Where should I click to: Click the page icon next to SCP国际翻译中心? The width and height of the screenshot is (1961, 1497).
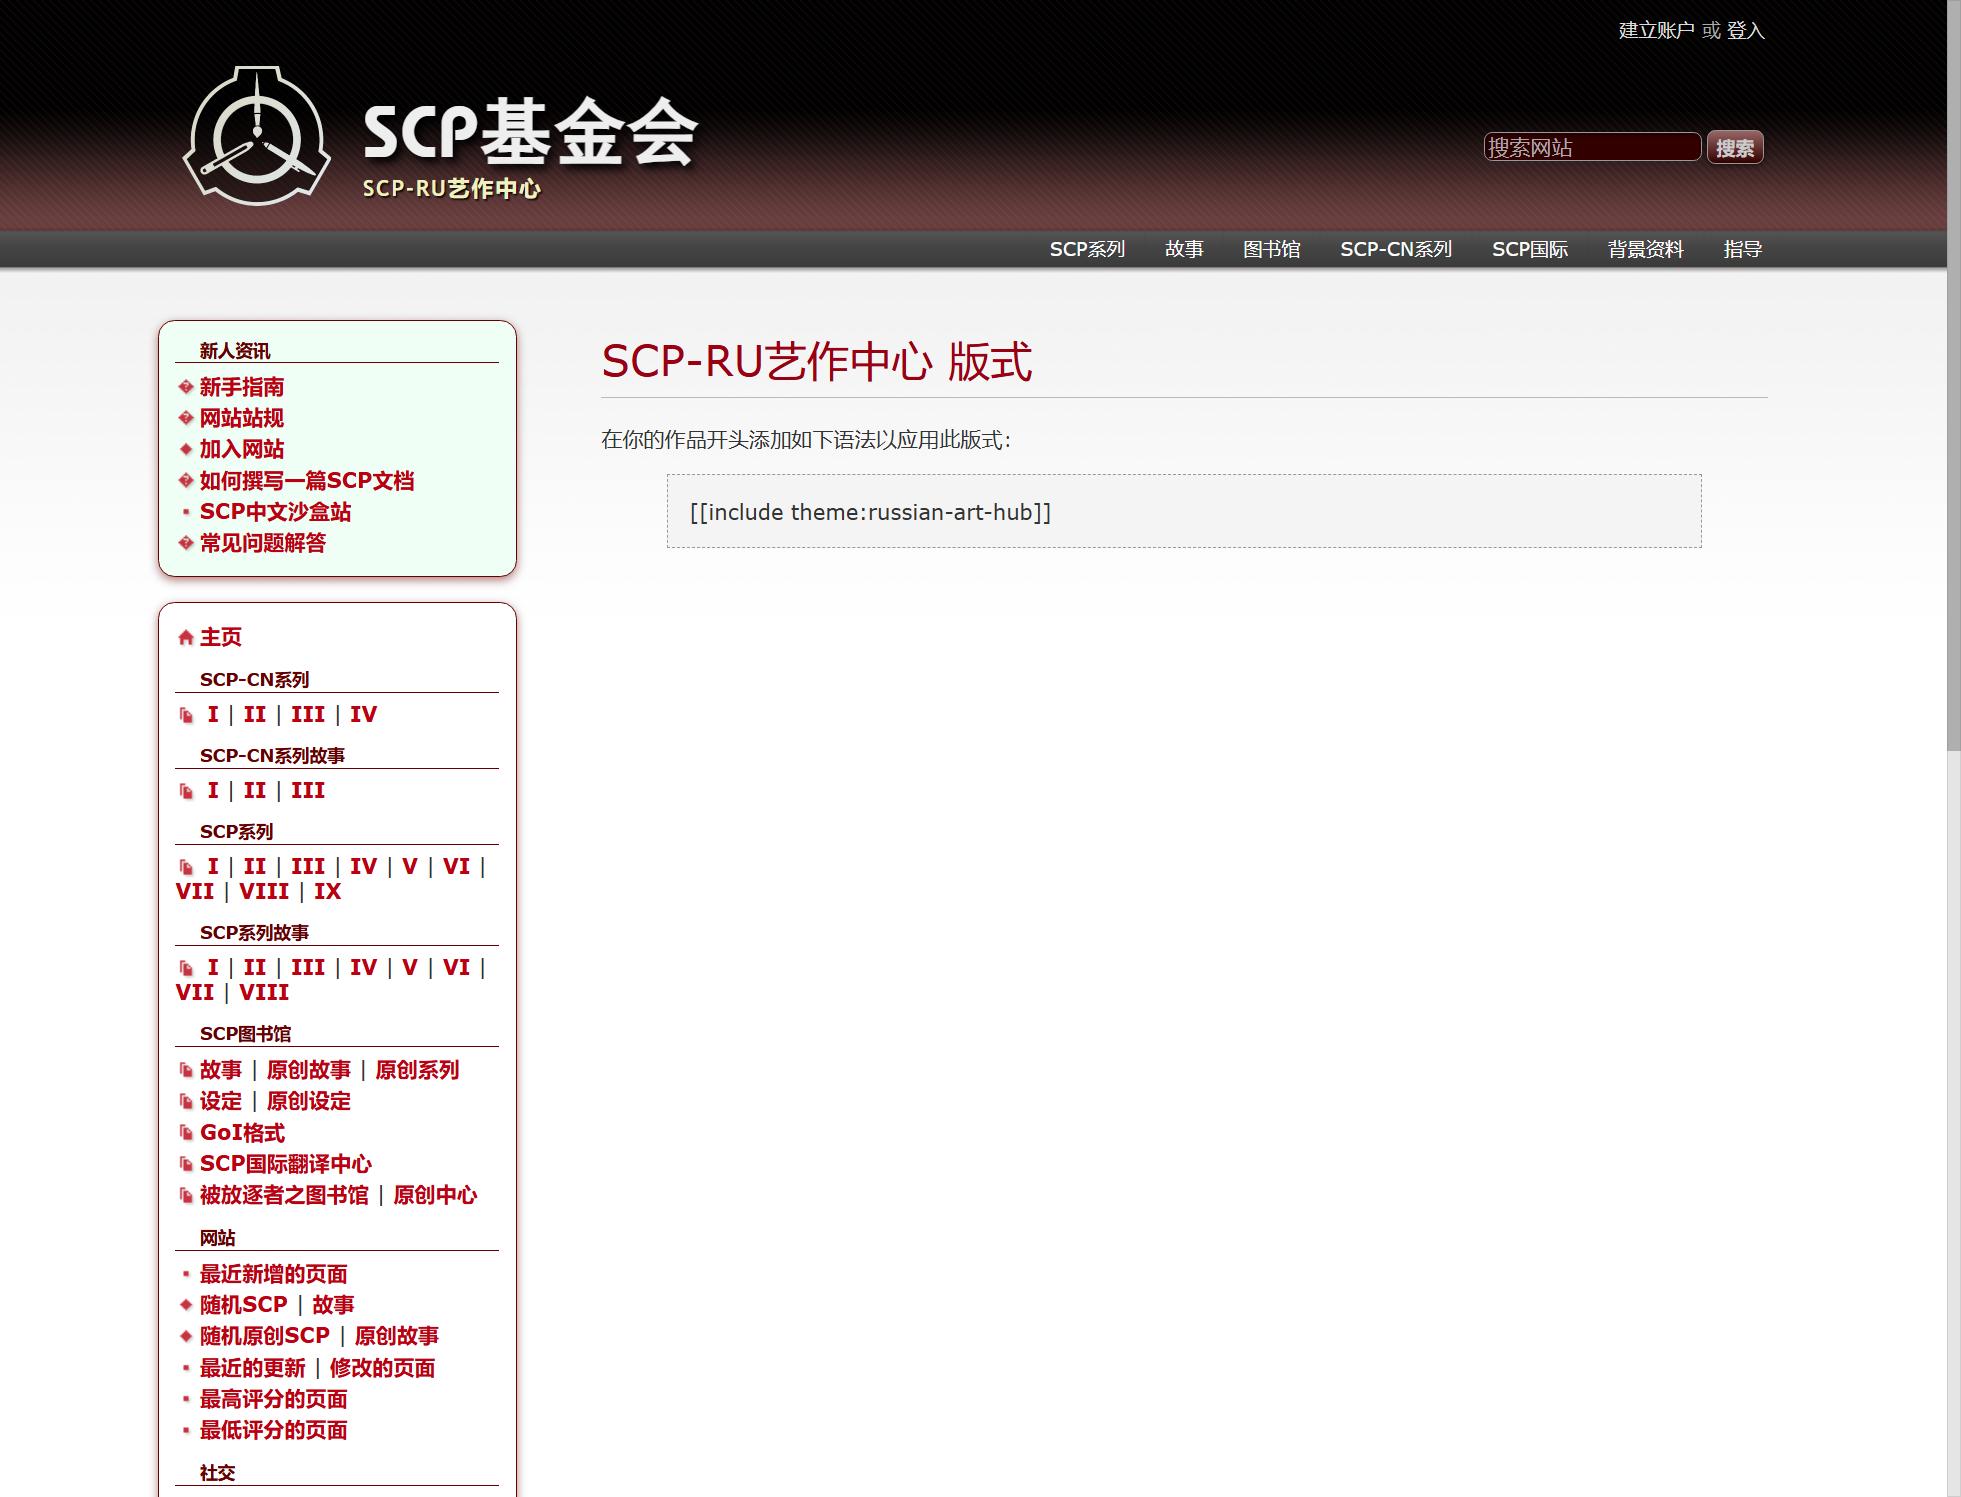pos(186,1164)
